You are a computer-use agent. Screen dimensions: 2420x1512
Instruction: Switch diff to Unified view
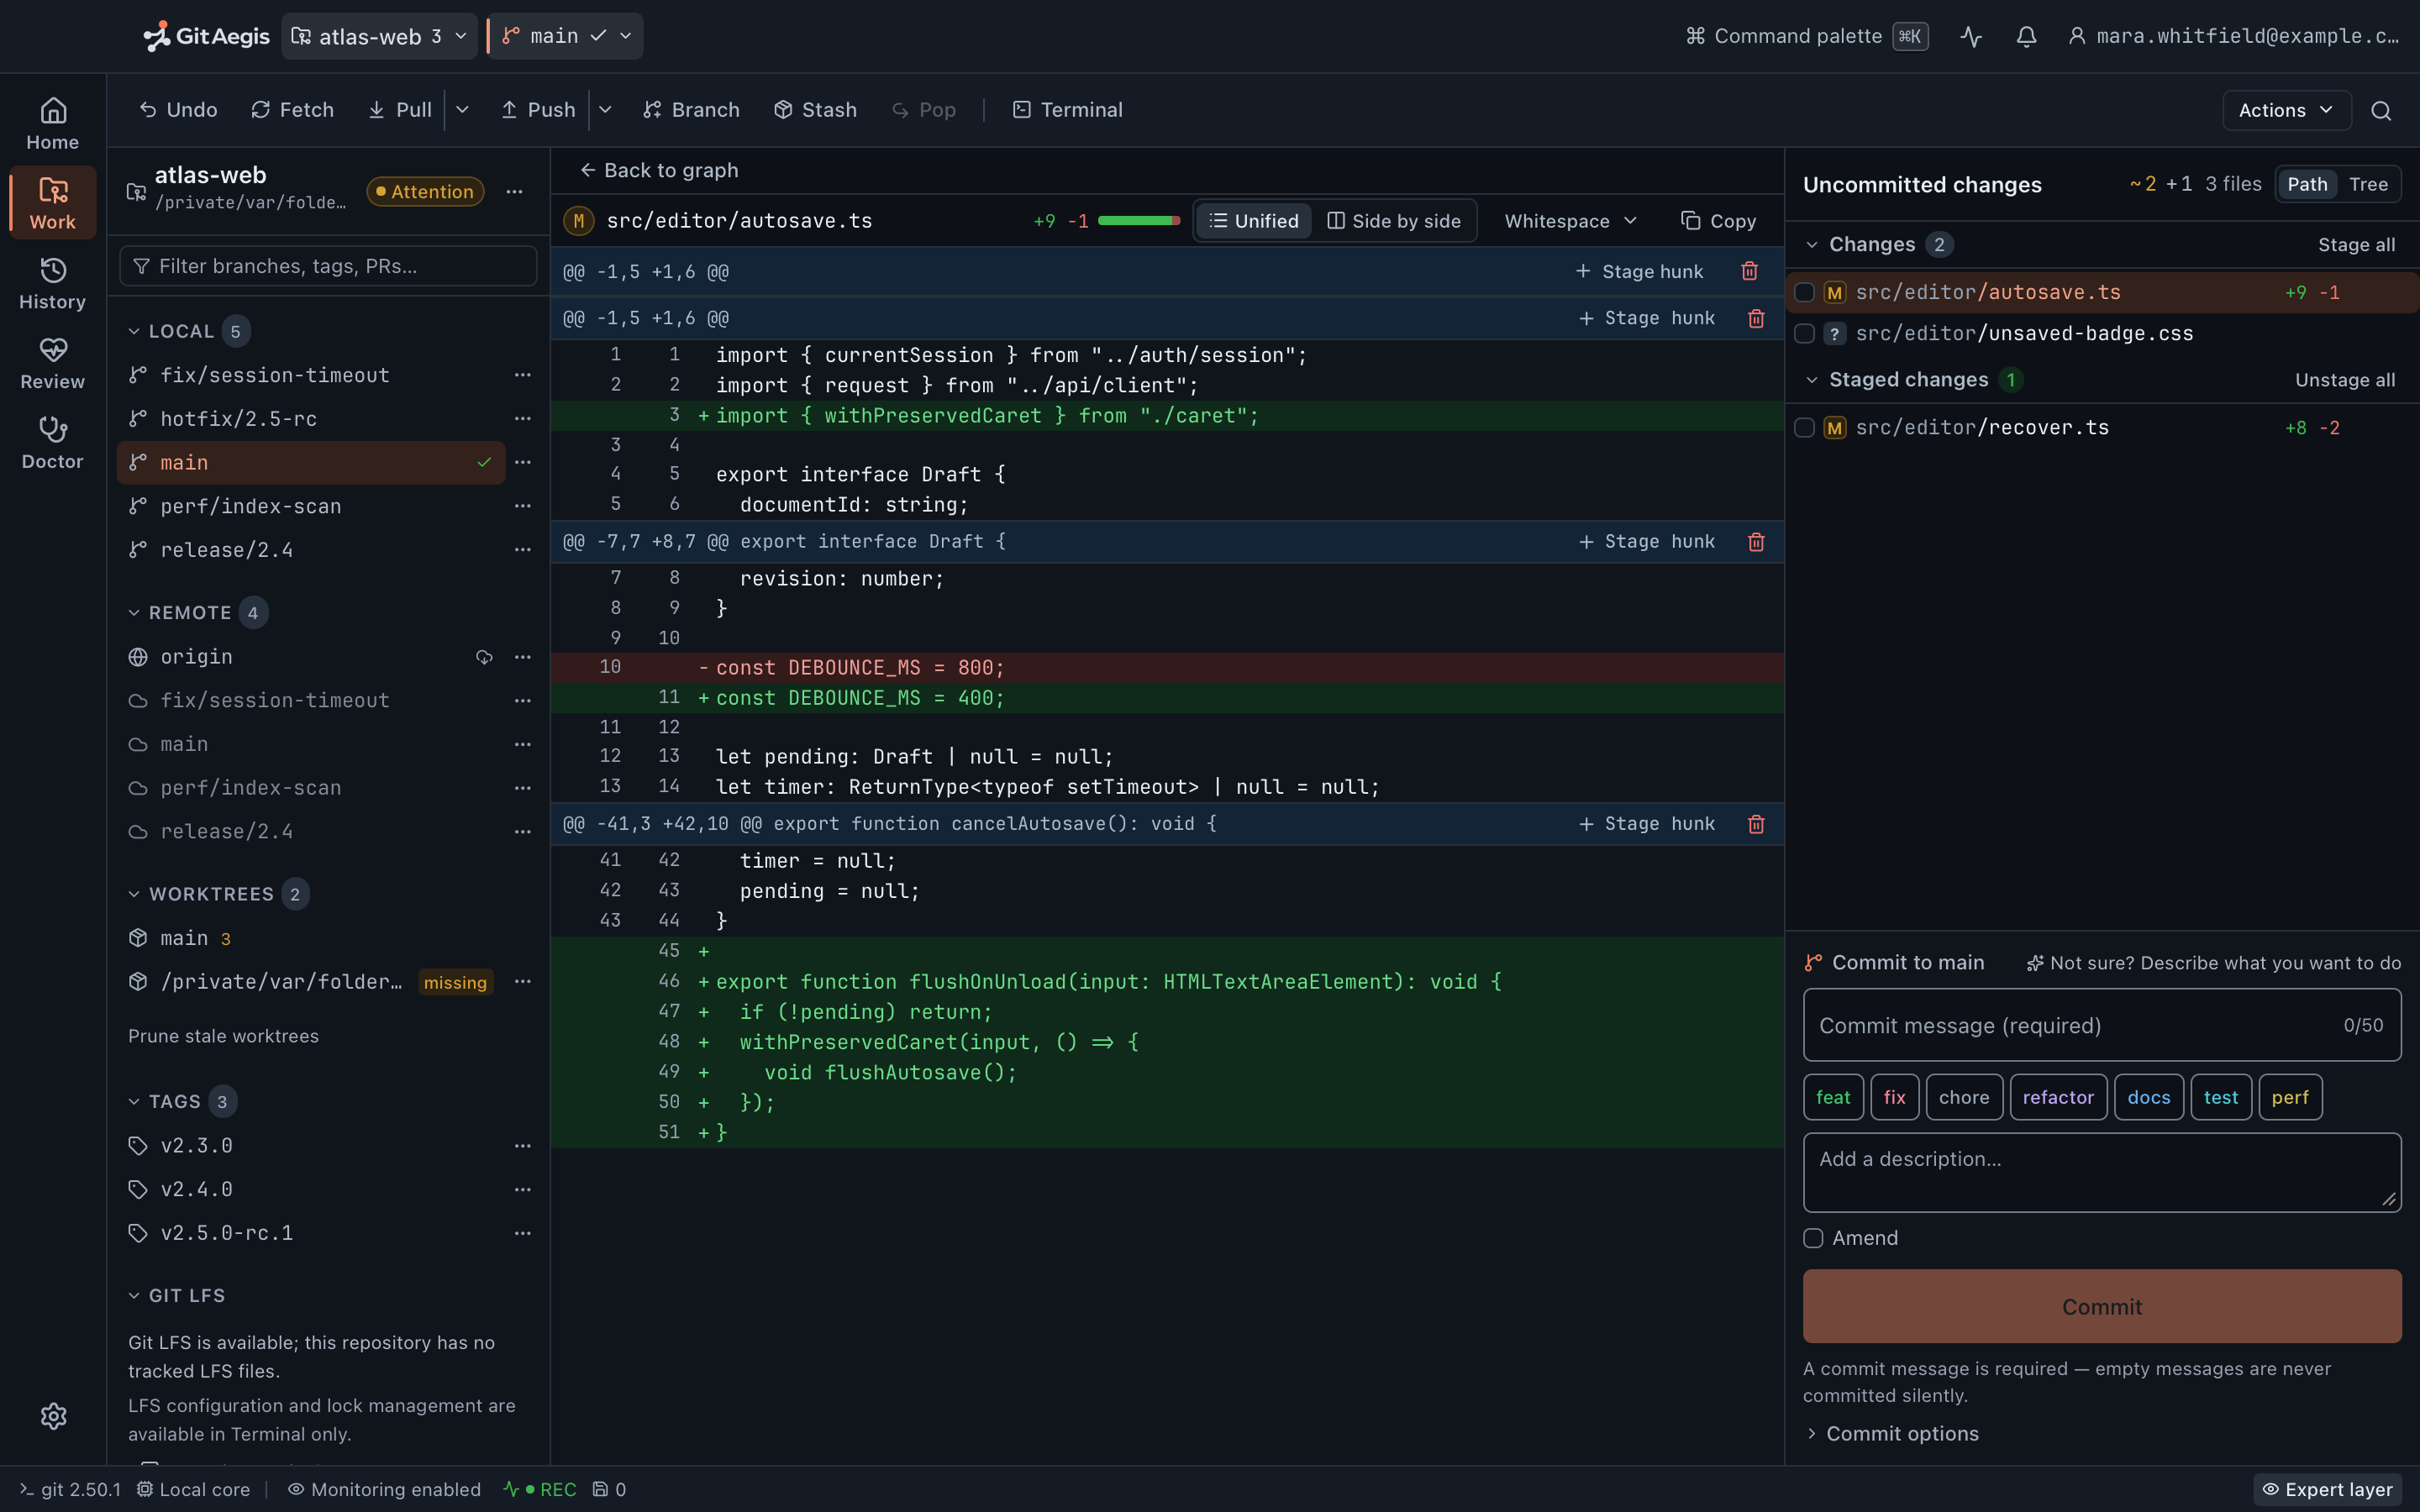pyautogui.click(x=1254, y=221)
